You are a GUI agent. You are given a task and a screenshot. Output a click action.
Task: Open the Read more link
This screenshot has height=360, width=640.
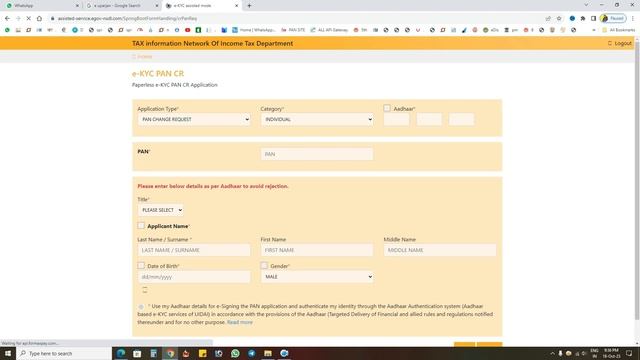click(x=240, y=322)
